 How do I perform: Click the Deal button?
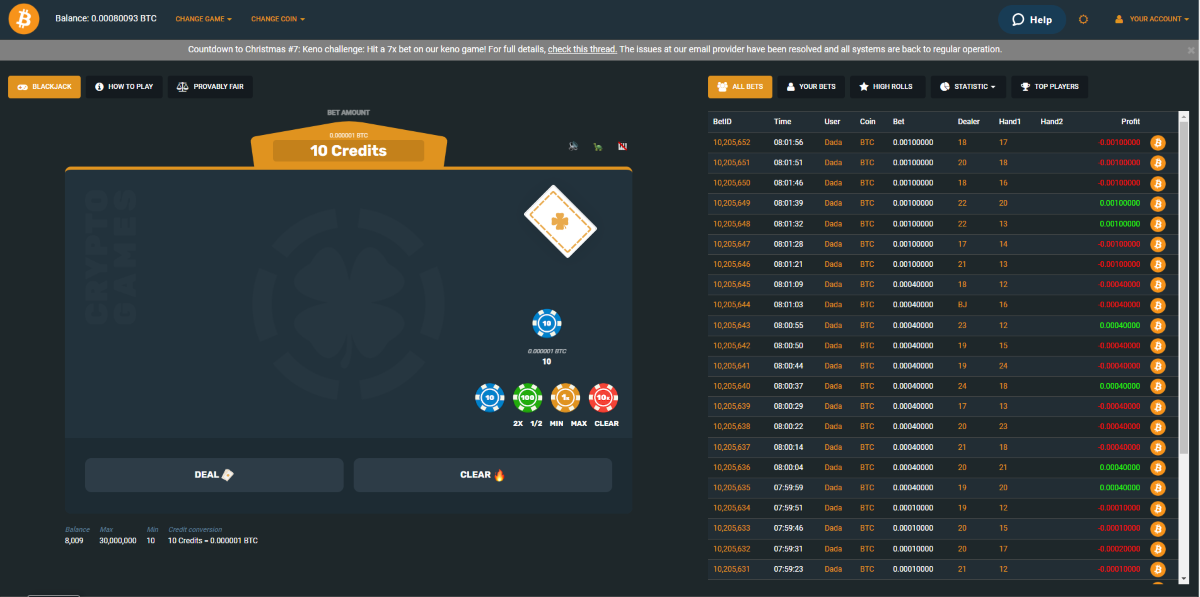point(214,475)
